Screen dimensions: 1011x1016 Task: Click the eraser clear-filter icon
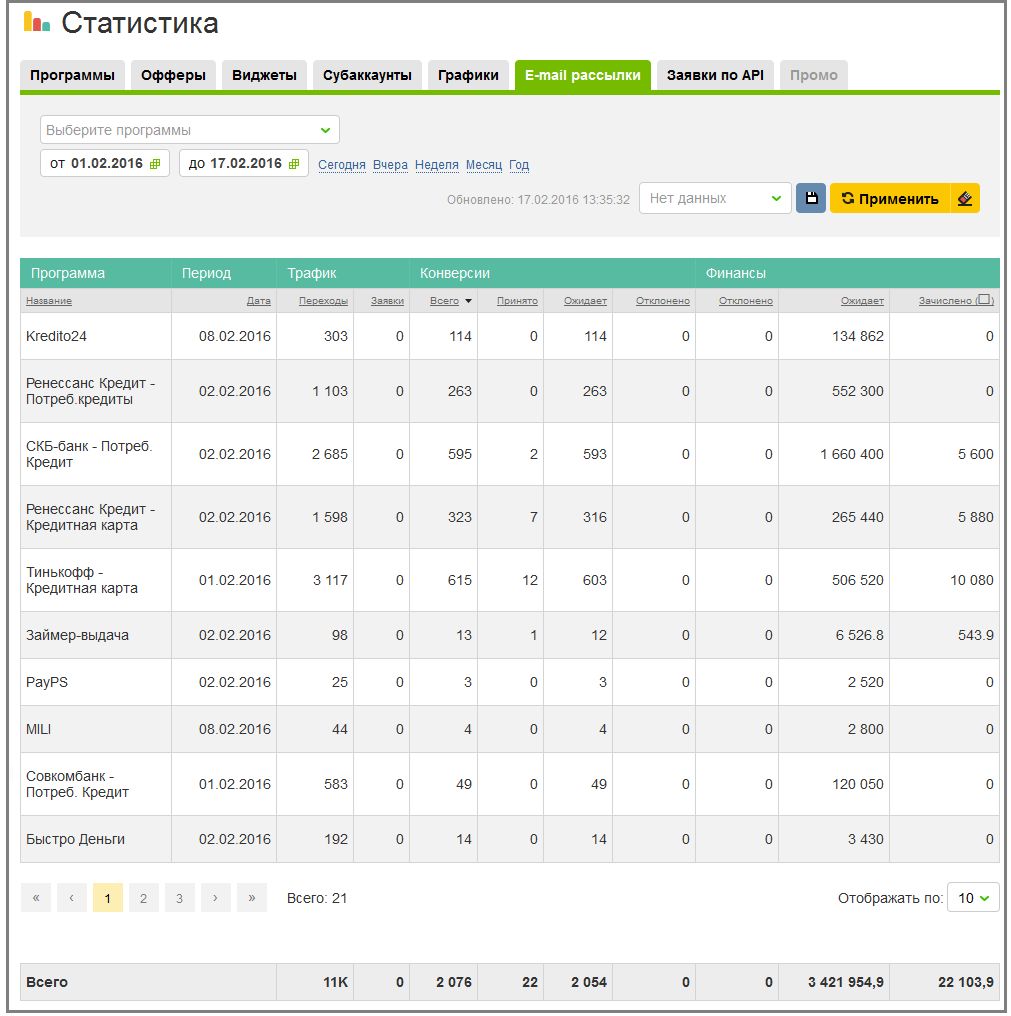965,198
